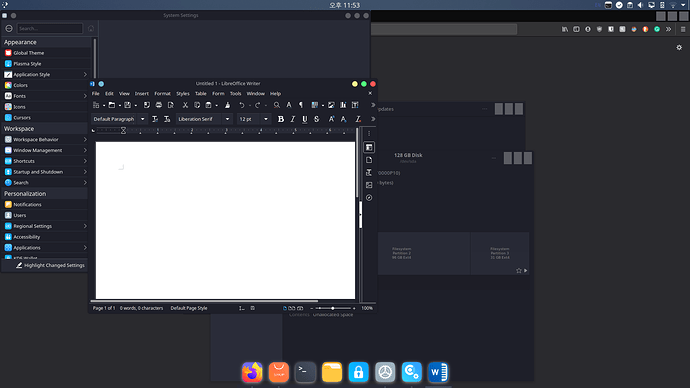Image resolution: width=690 pixels, height=388 pixels.
Task: Click the Print icon in Writer toolbar
Action: [158, 105]
